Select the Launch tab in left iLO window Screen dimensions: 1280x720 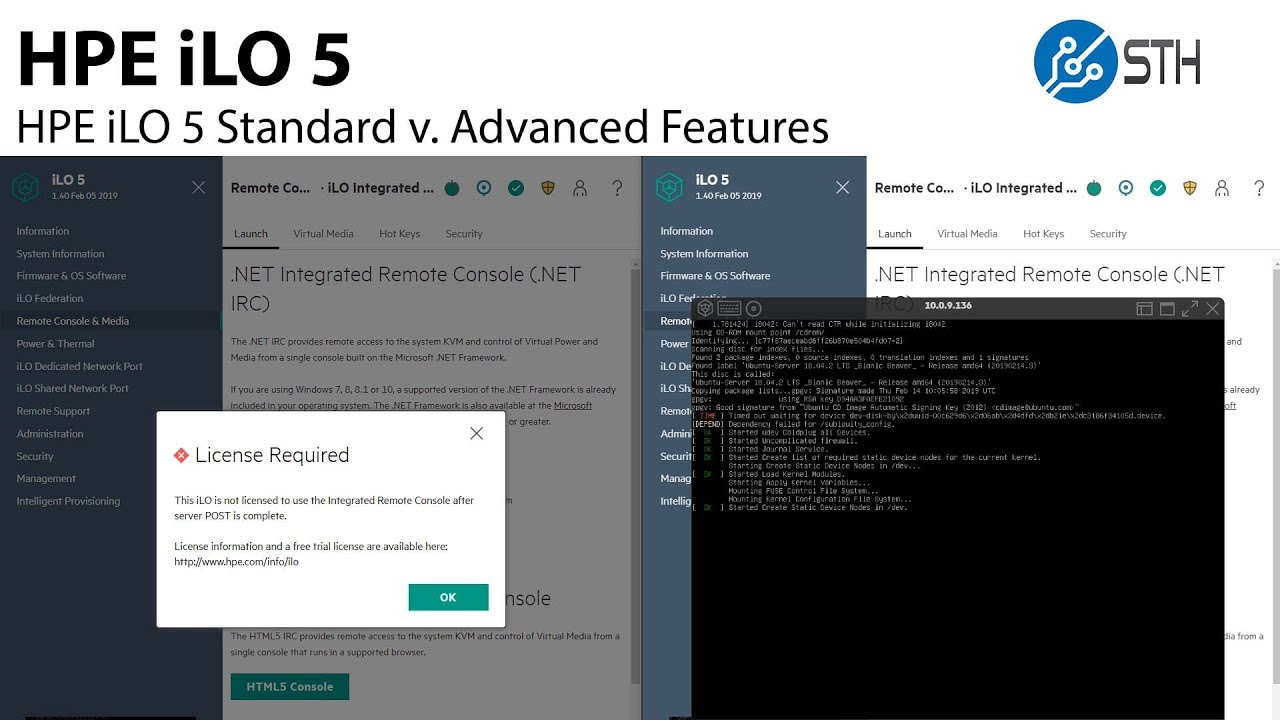(x=251, y=234)
